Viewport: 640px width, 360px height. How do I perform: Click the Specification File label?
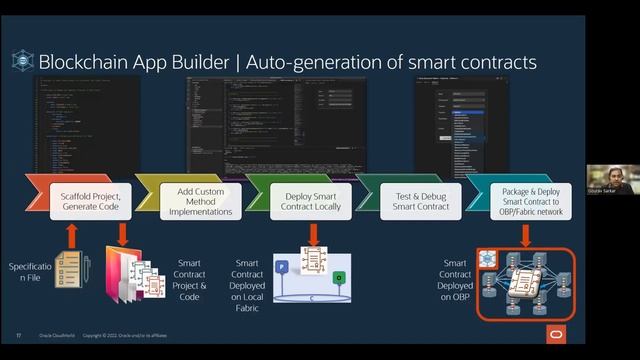tap(30, 272)
